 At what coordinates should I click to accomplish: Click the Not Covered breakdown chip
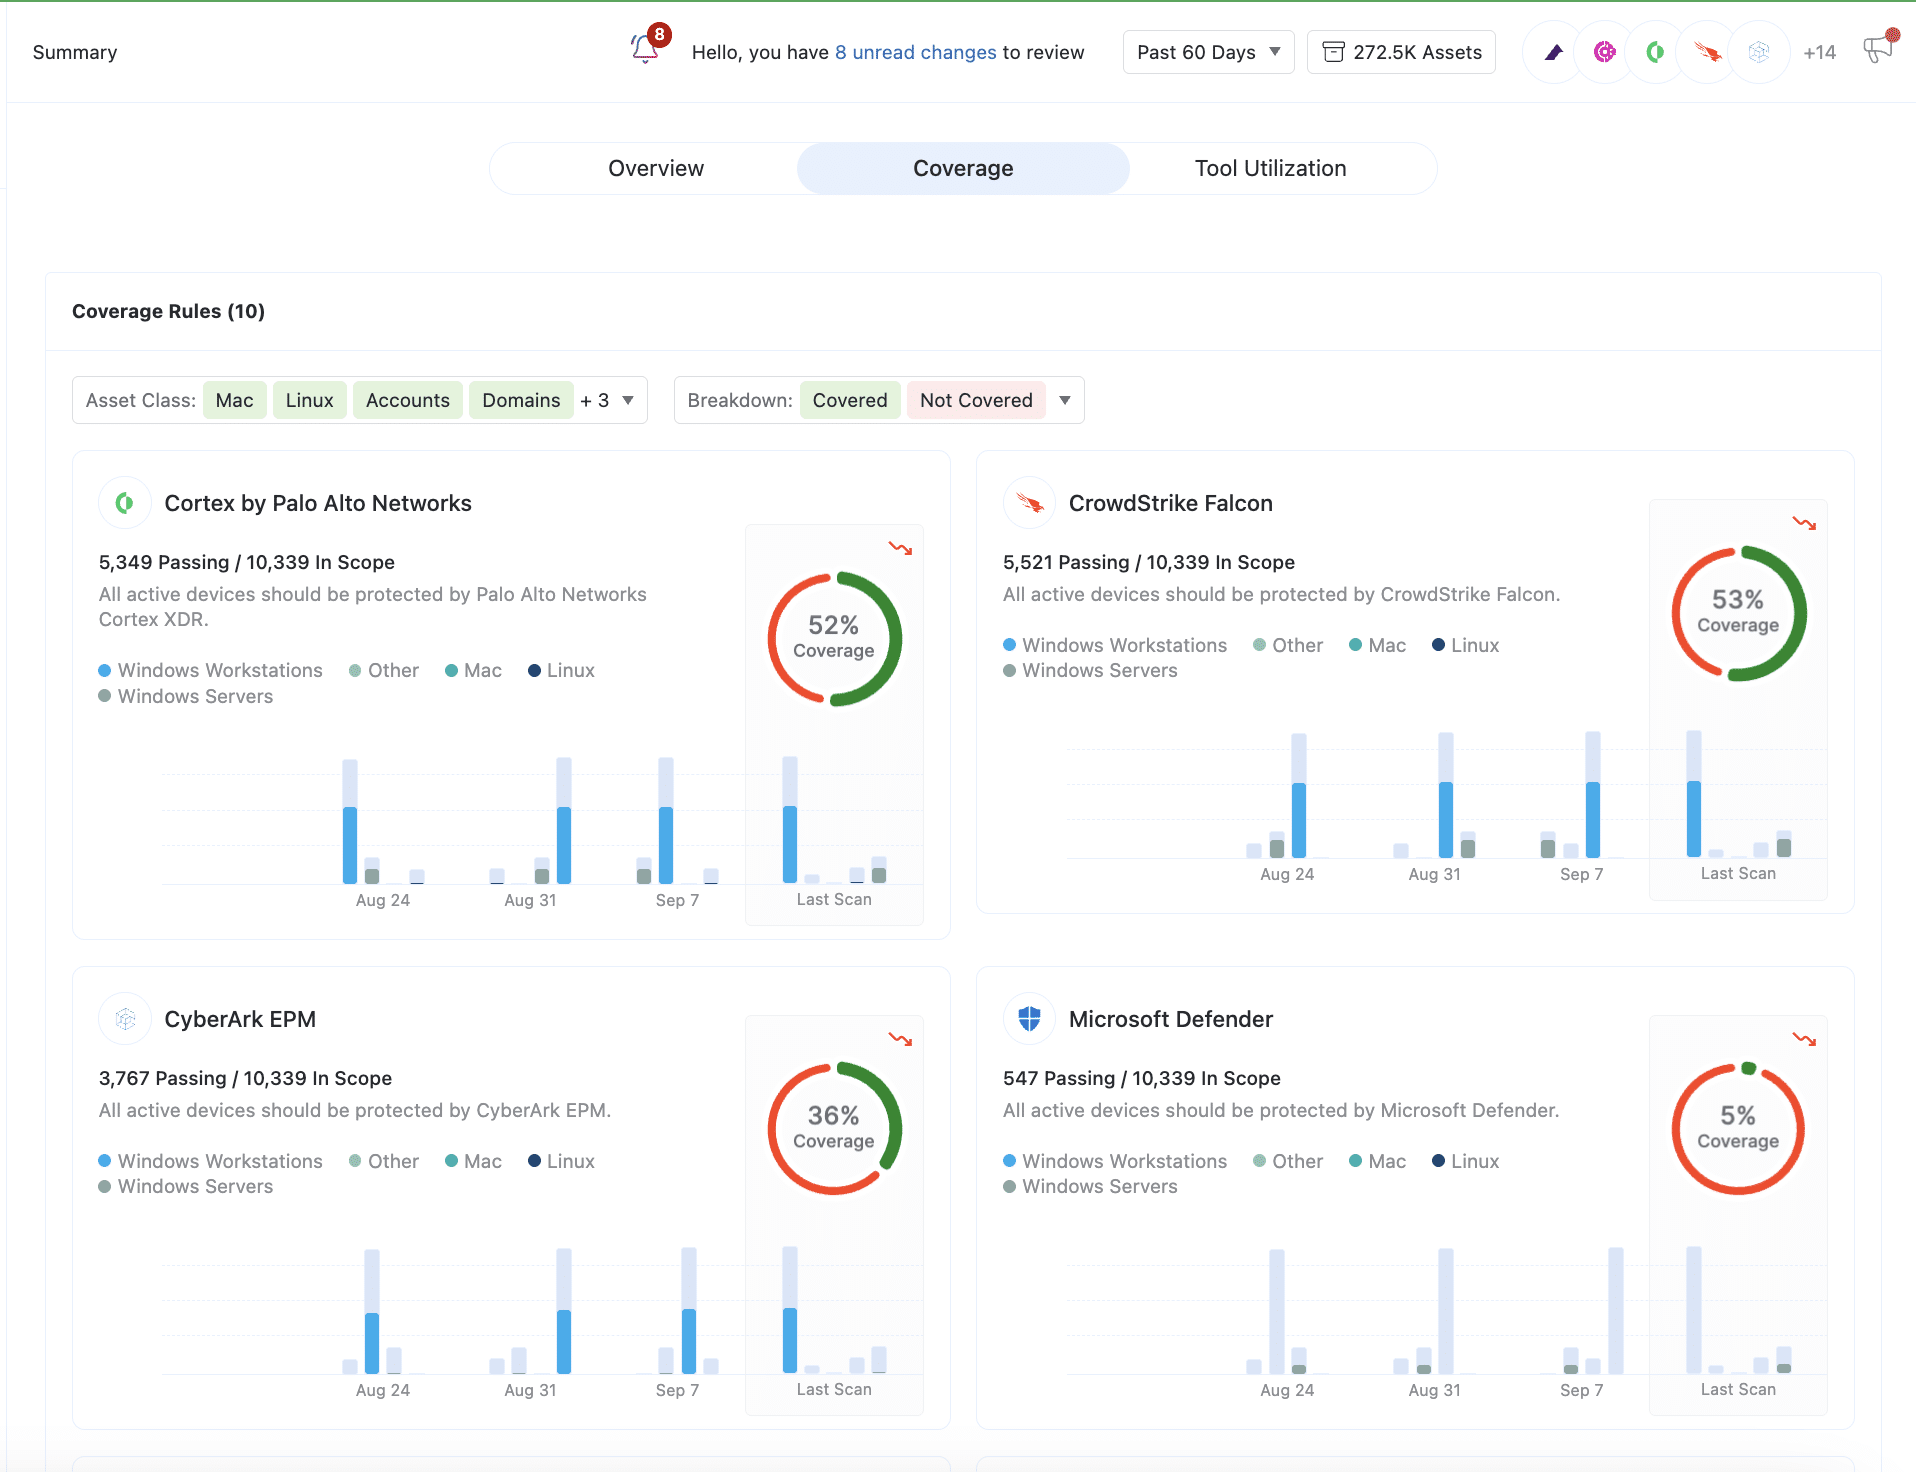976,400
